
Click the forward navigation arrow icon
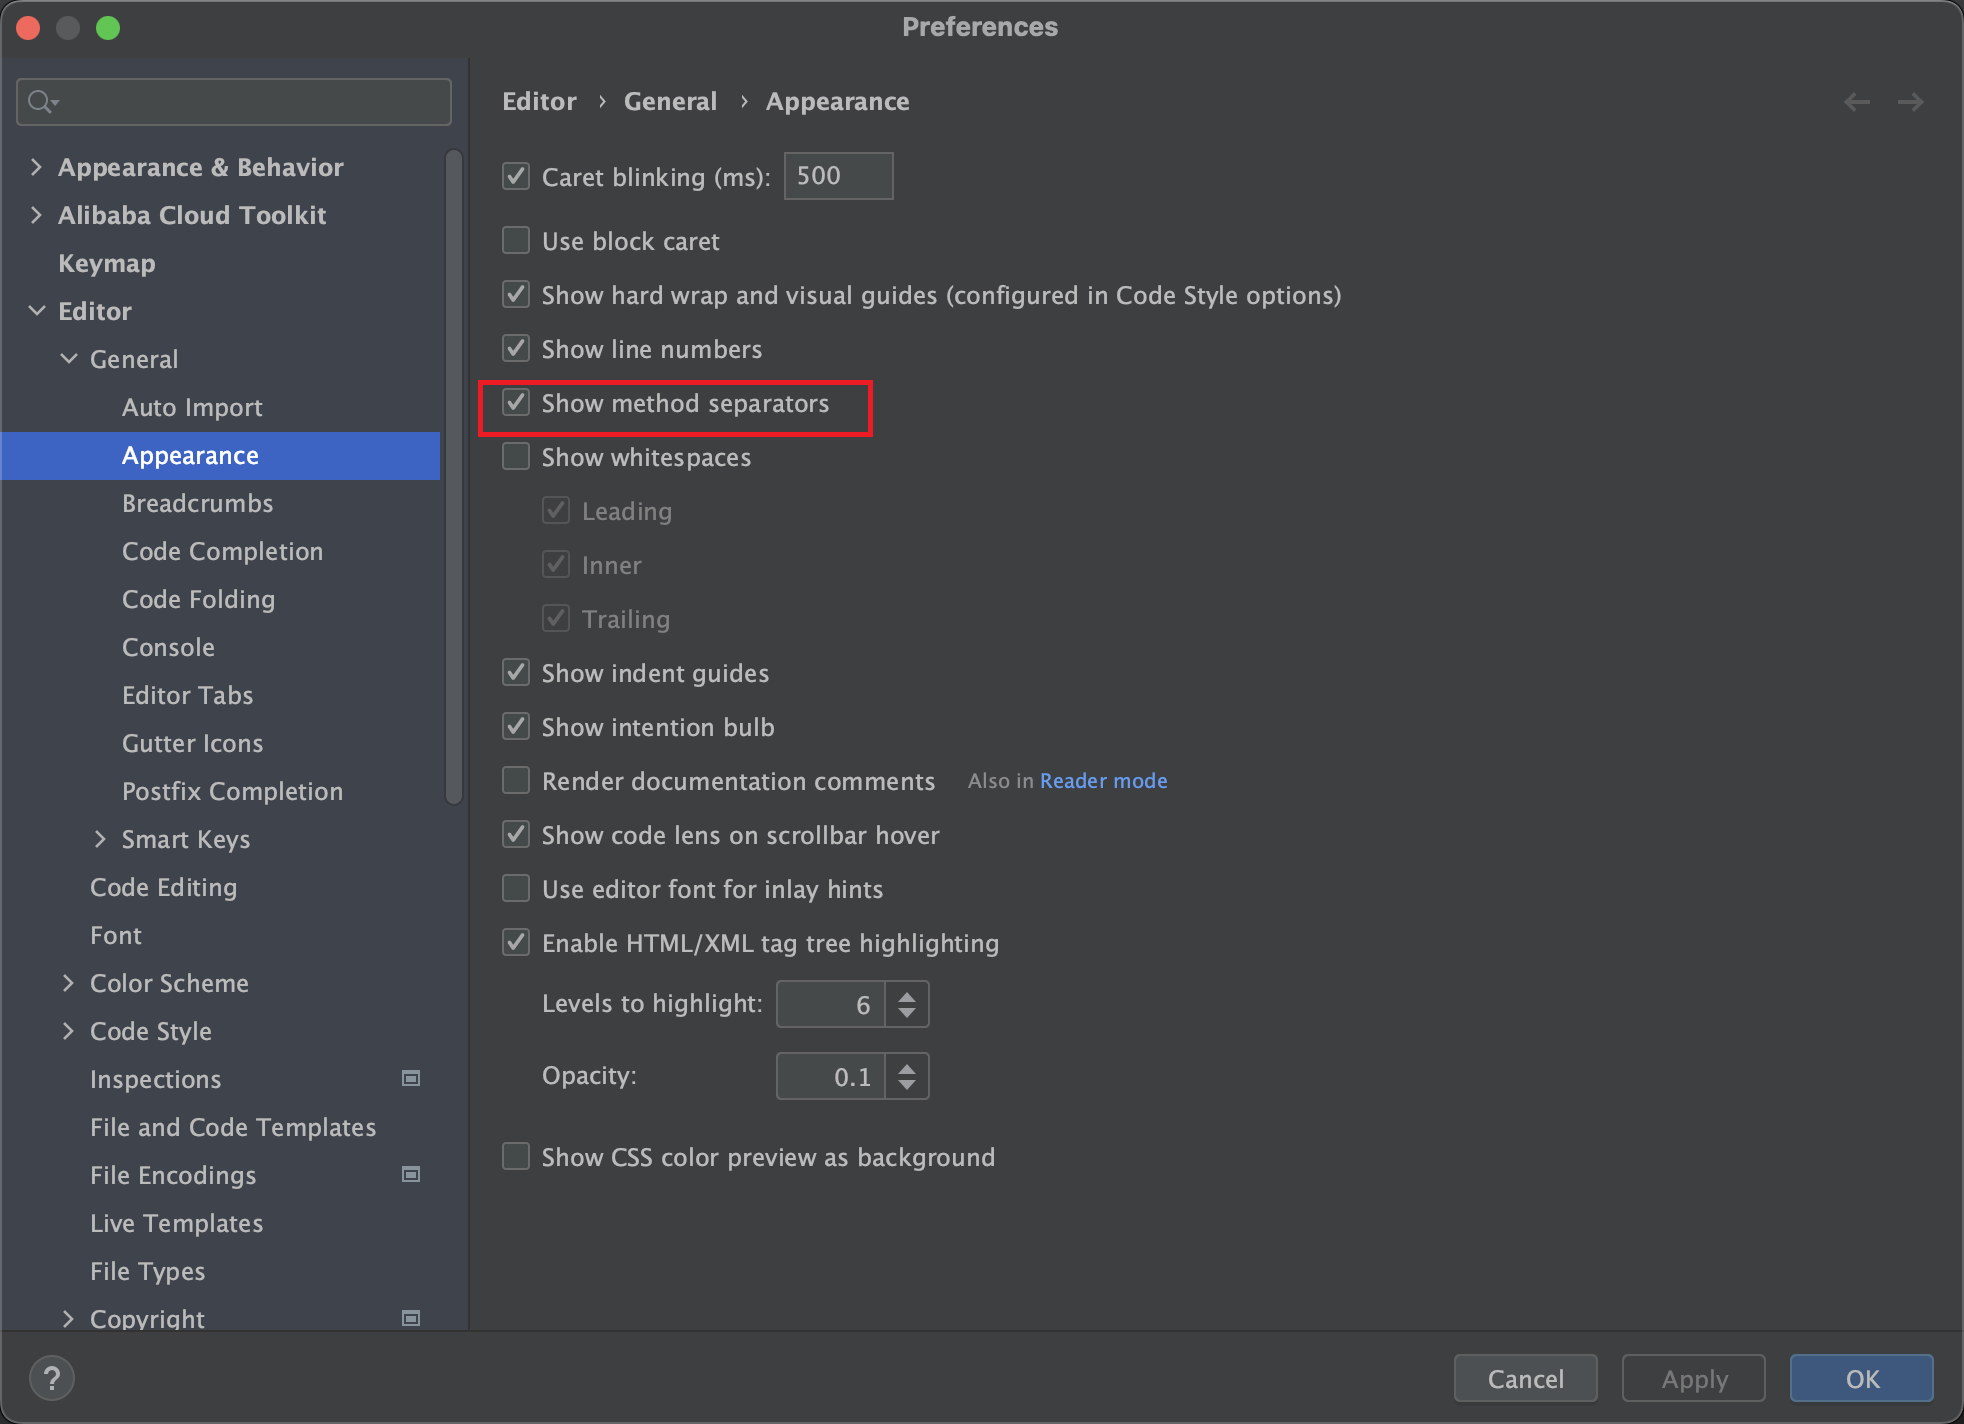tap(1910, 102)
